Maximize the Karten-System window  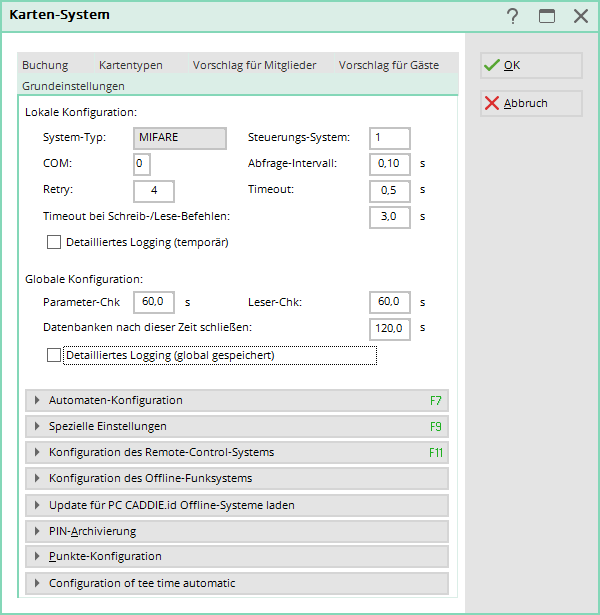[547, 16]
